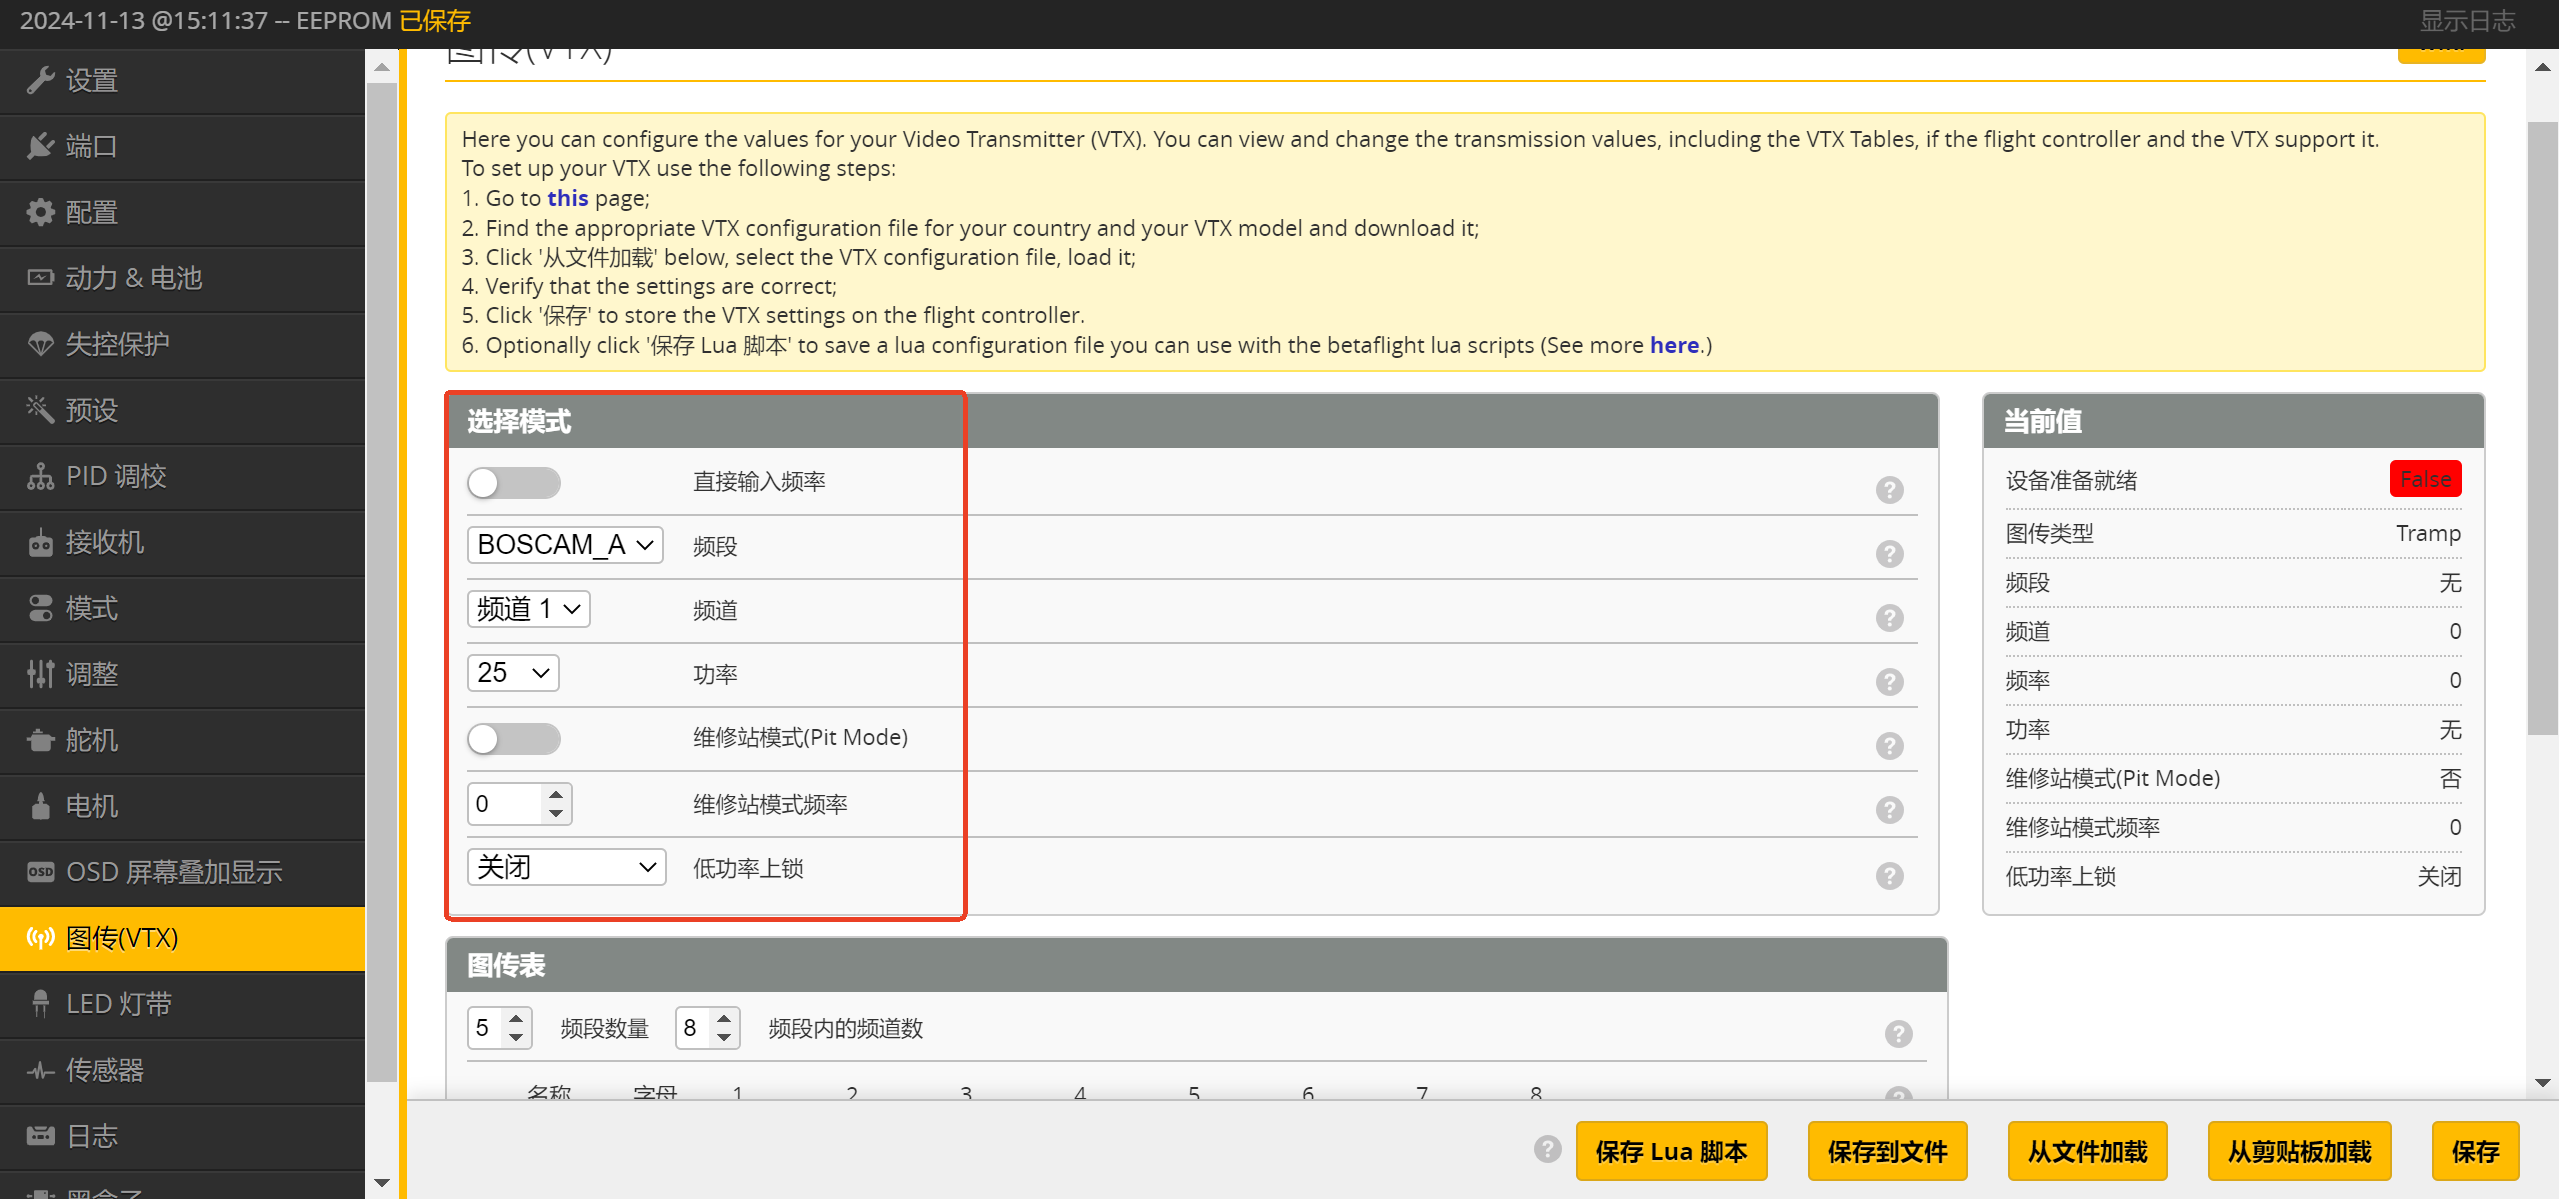Increase 维修站模式频率 value with up arrow
2559x1199 pixels.
click(556, 794)
